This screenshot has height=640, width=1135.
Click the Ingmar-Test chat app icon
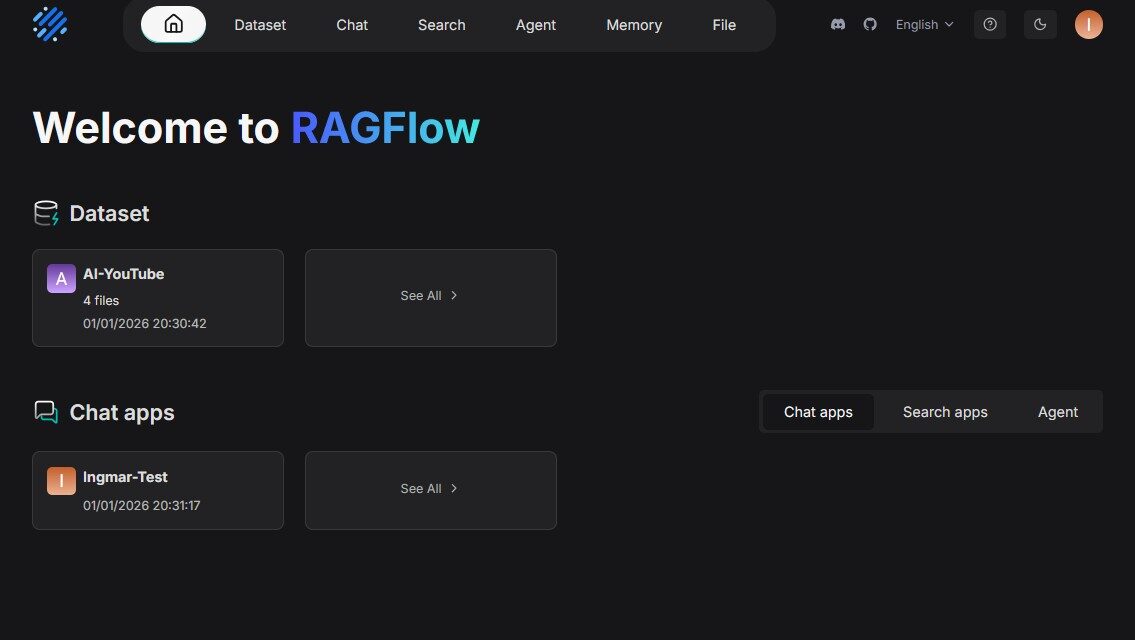pos(61,480)
